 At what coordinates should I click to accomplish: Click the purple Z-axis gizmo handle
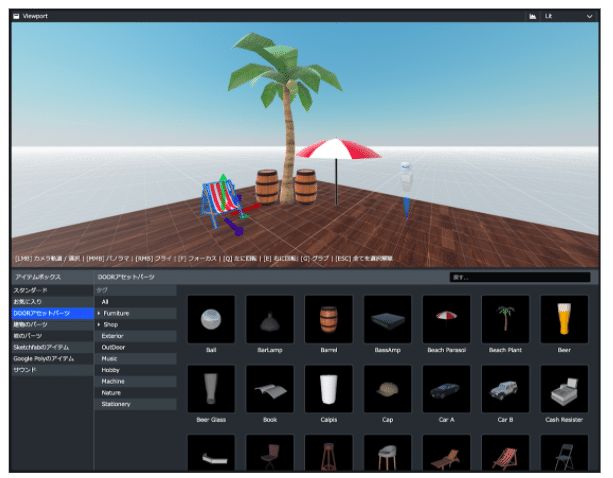235,227
